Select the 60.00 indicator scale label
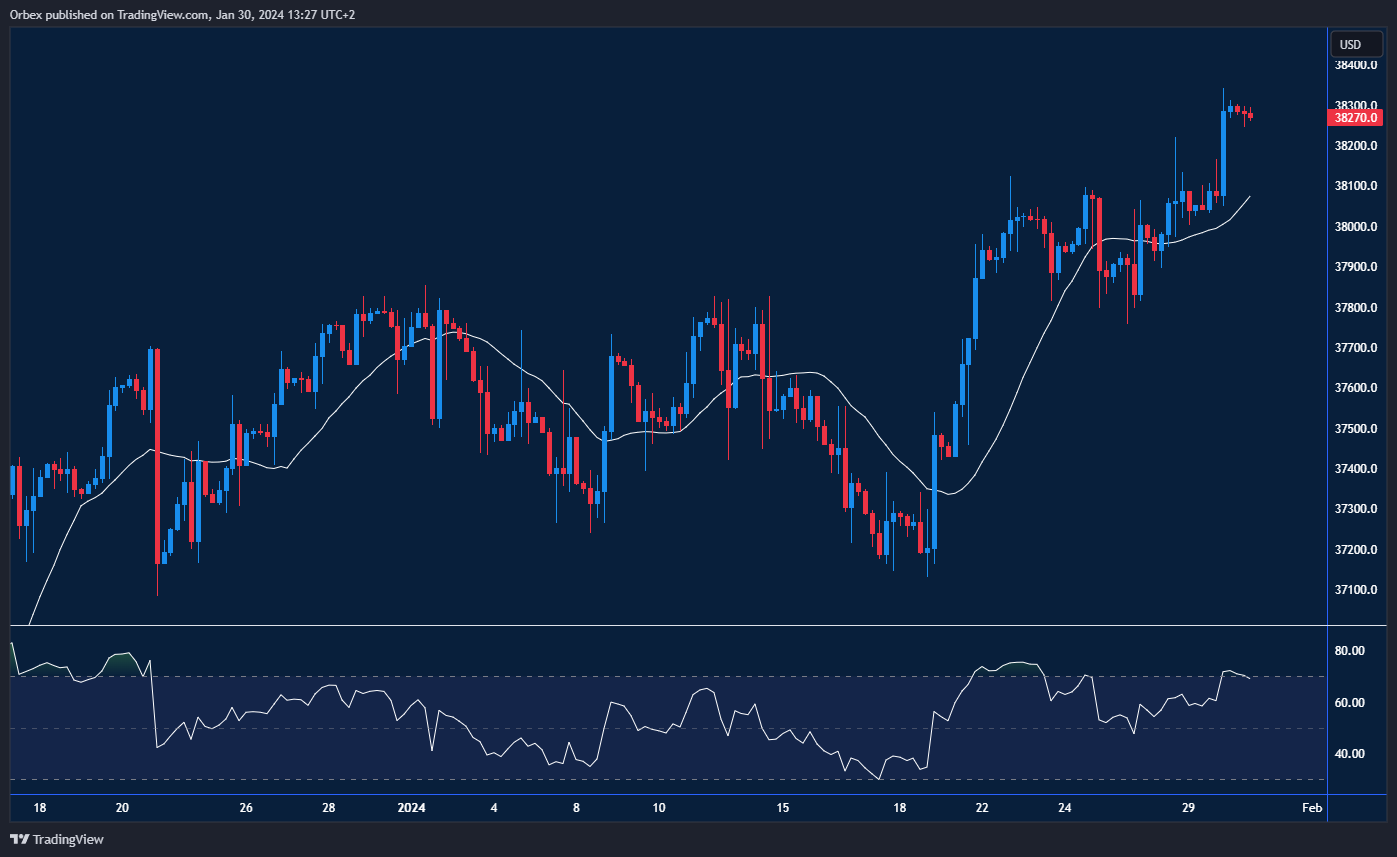Viewport: 1397px width, 857px height. [x=1350, y=703]
